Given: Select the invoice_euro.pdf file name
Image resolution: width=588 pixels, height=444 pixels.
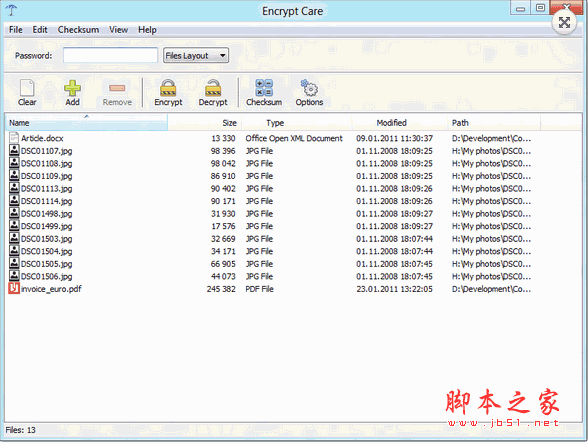Looking at the screenshot, I should coord(51,289).
